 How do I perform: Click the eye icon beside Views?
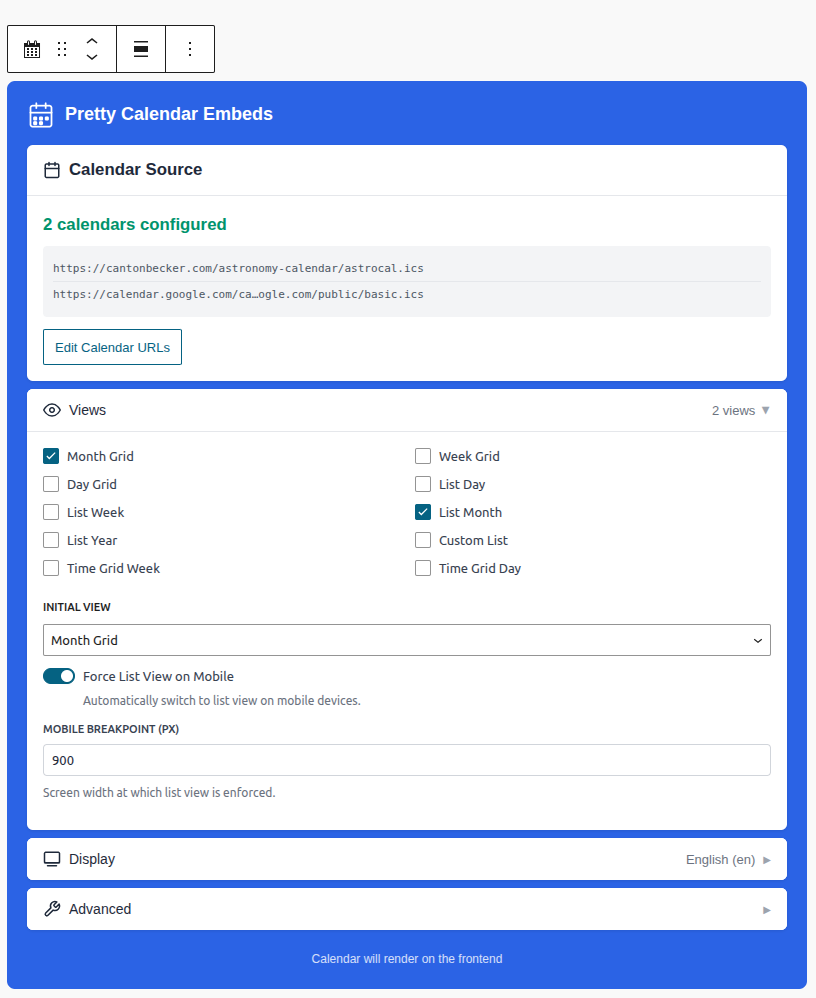[x=52, y=410]
